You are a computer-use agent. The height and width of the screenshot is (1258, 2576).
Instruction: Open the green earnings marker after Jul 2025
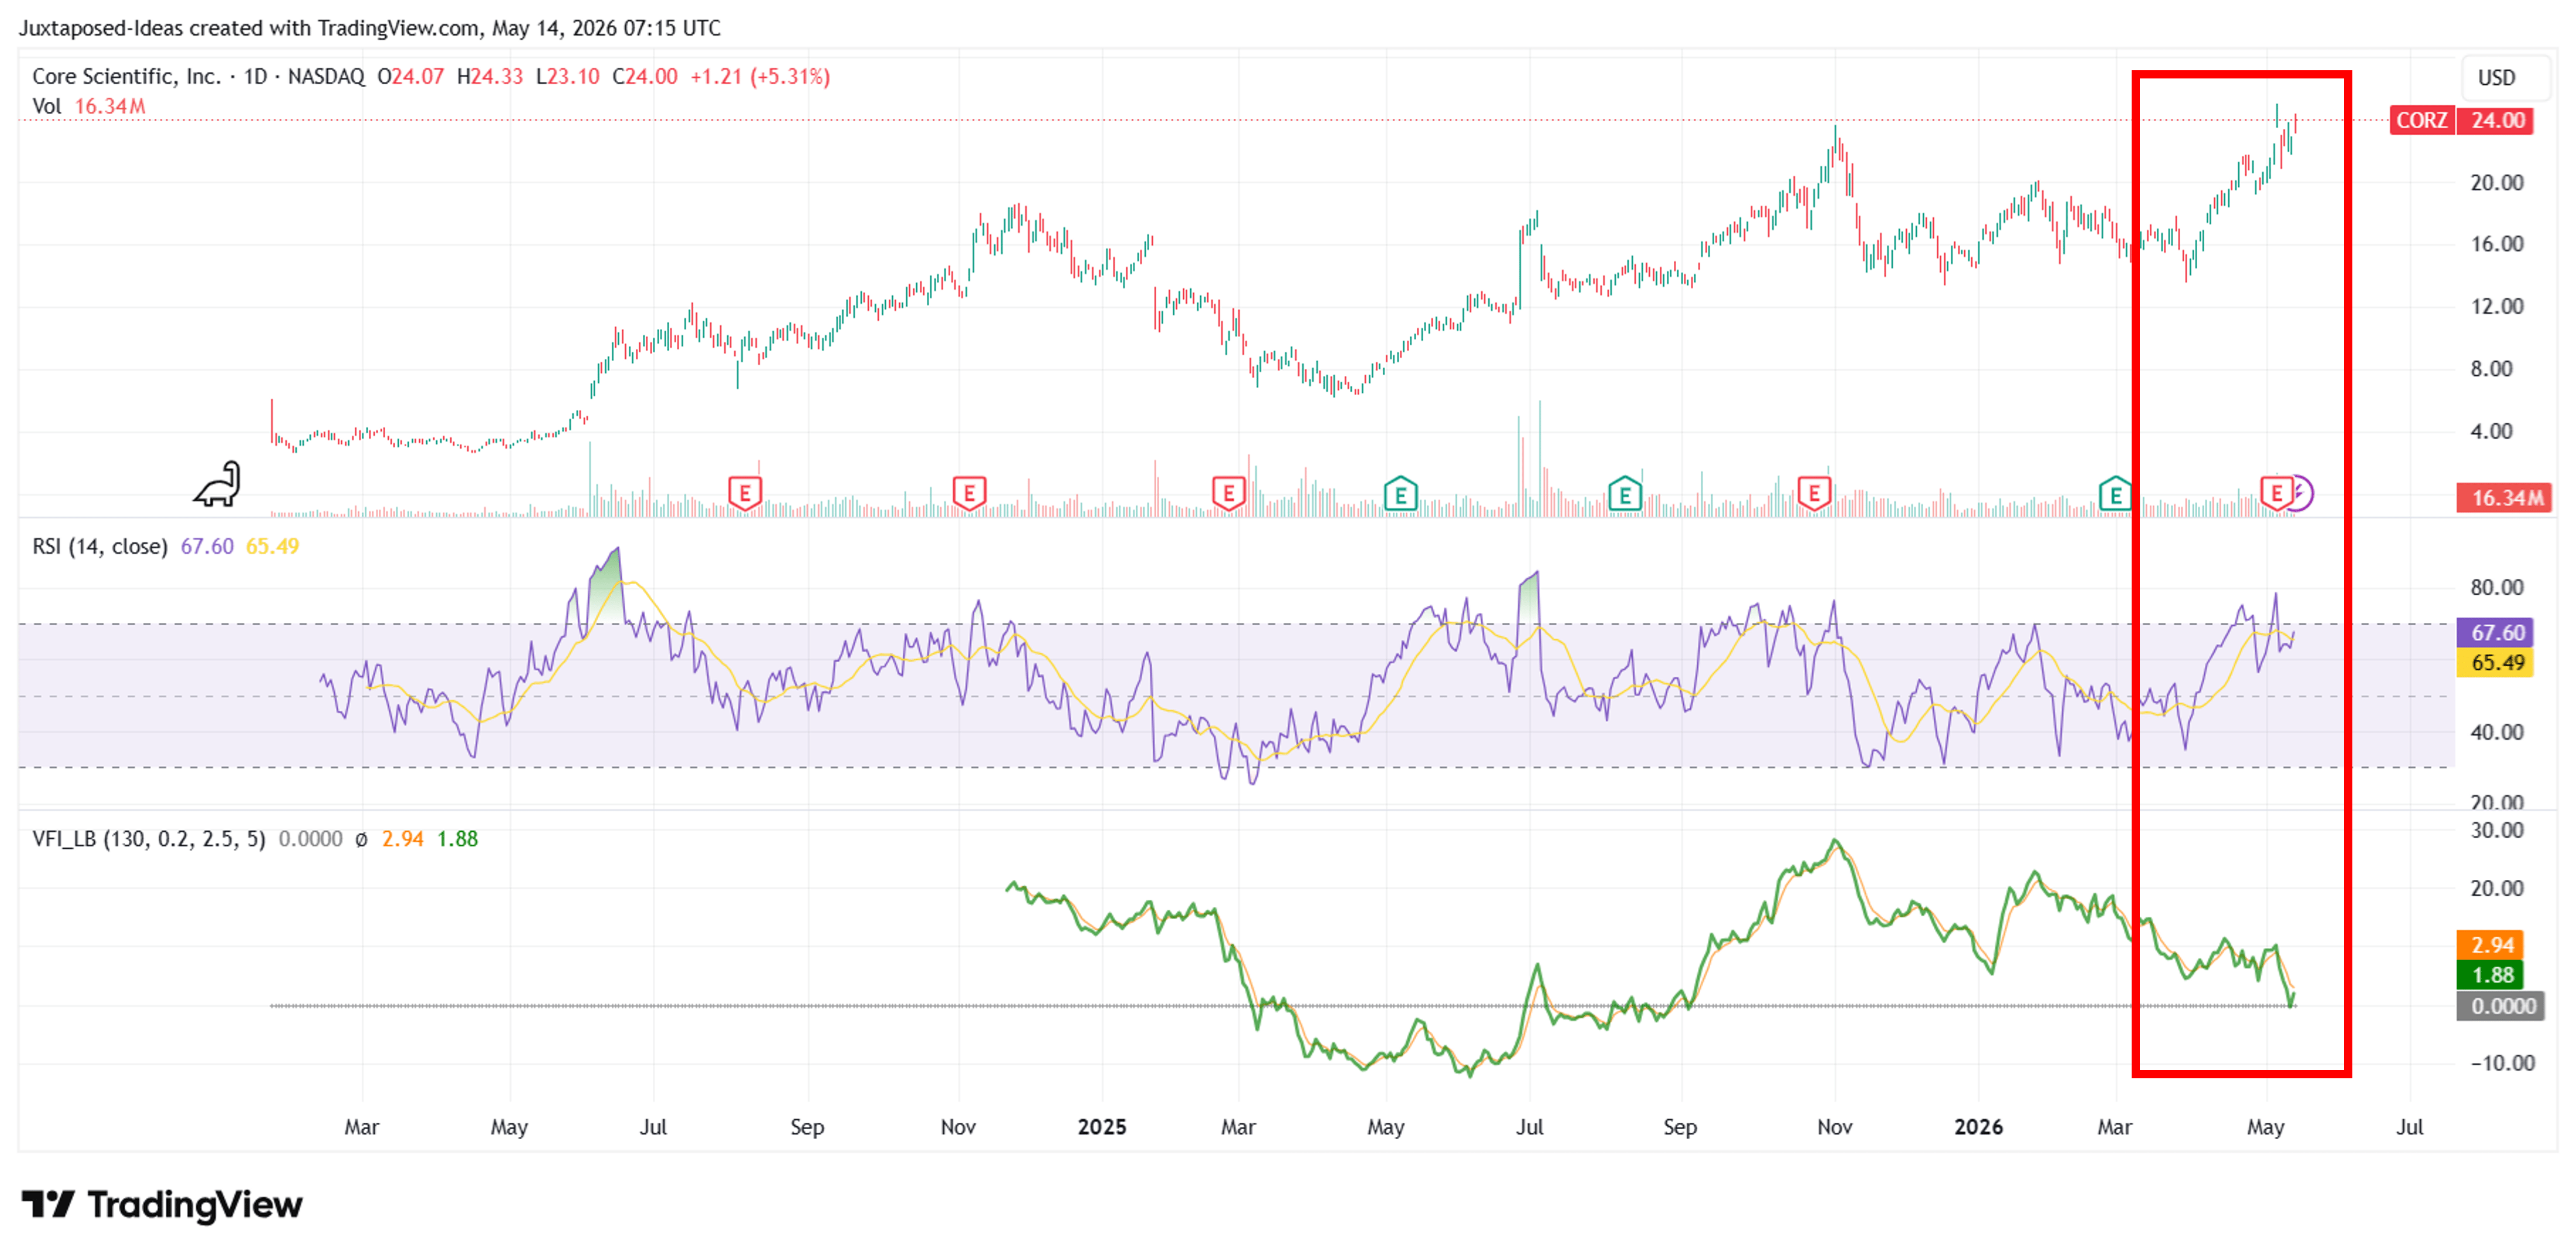click(x=1625, y=494)
